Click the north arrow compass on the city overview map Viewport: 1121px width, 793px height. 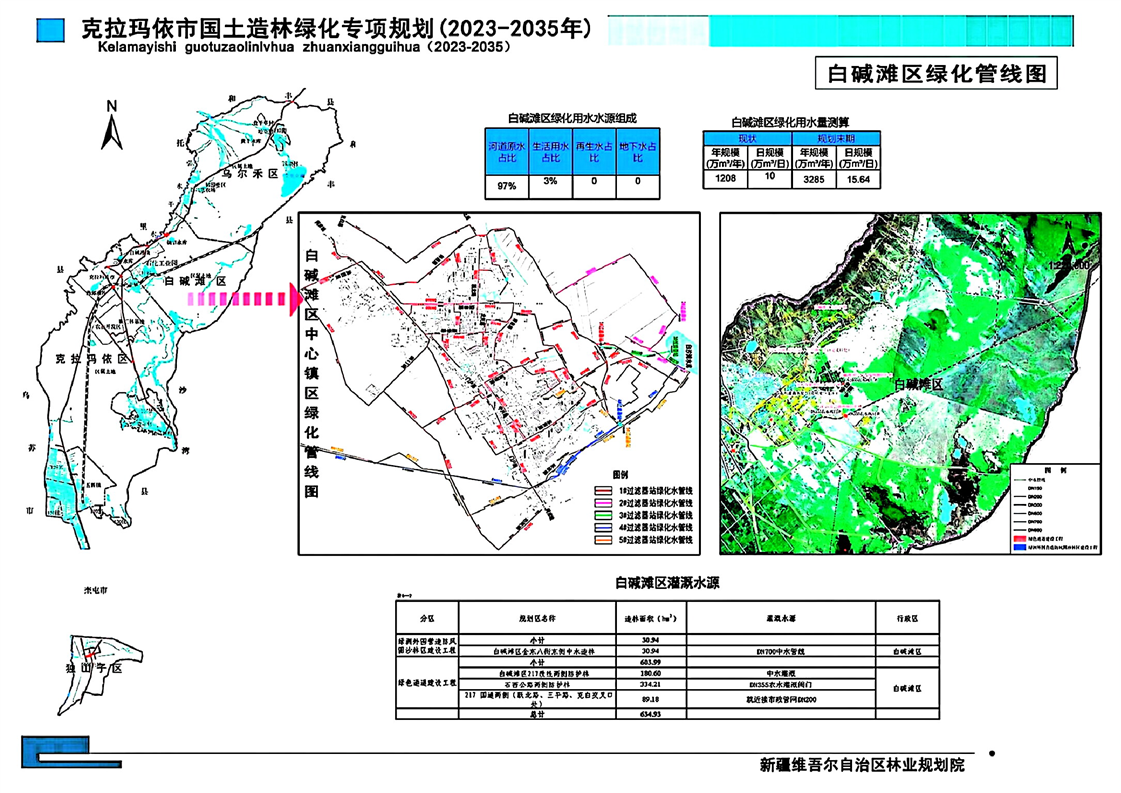(x=112, y=125)
